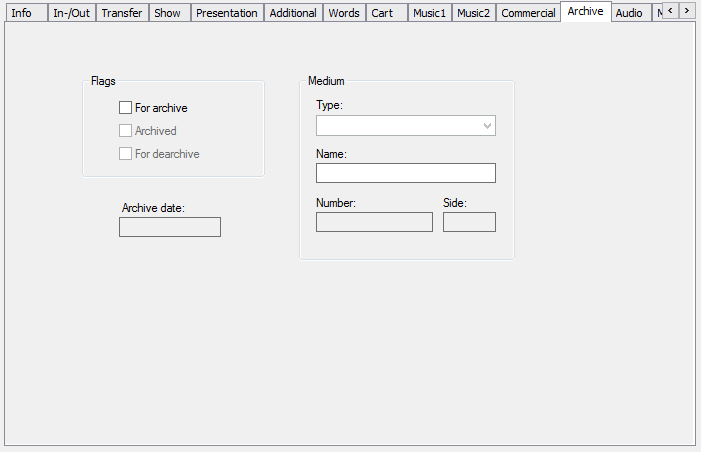This screenshot has width=701, height=452.
Task: Go to the Transfer tab
Action: pyautogui.click(x=122, y=13)
